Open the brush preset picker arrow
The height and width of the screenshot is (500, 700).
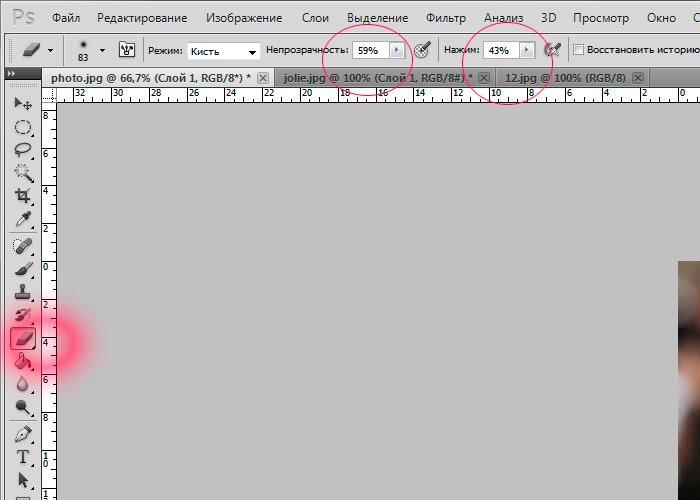tap(101, 50)
